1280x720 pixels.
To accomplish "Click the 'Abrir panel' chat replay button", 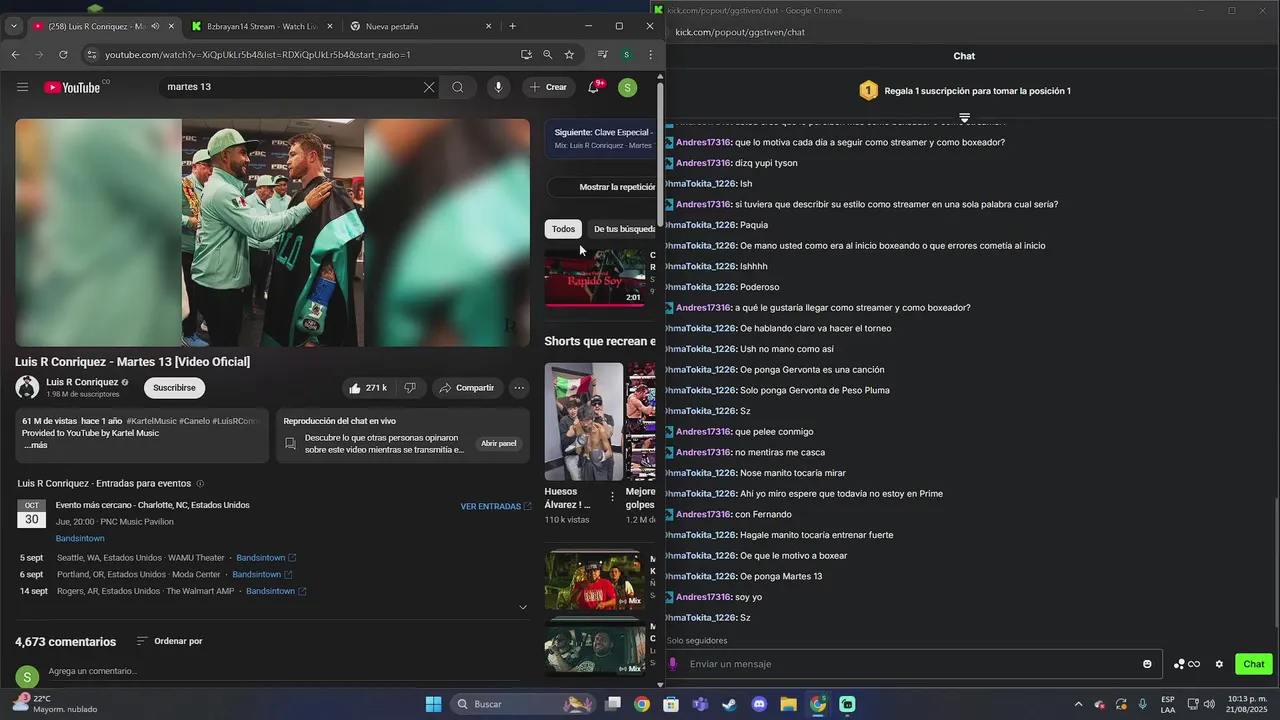I will point(499,443).
